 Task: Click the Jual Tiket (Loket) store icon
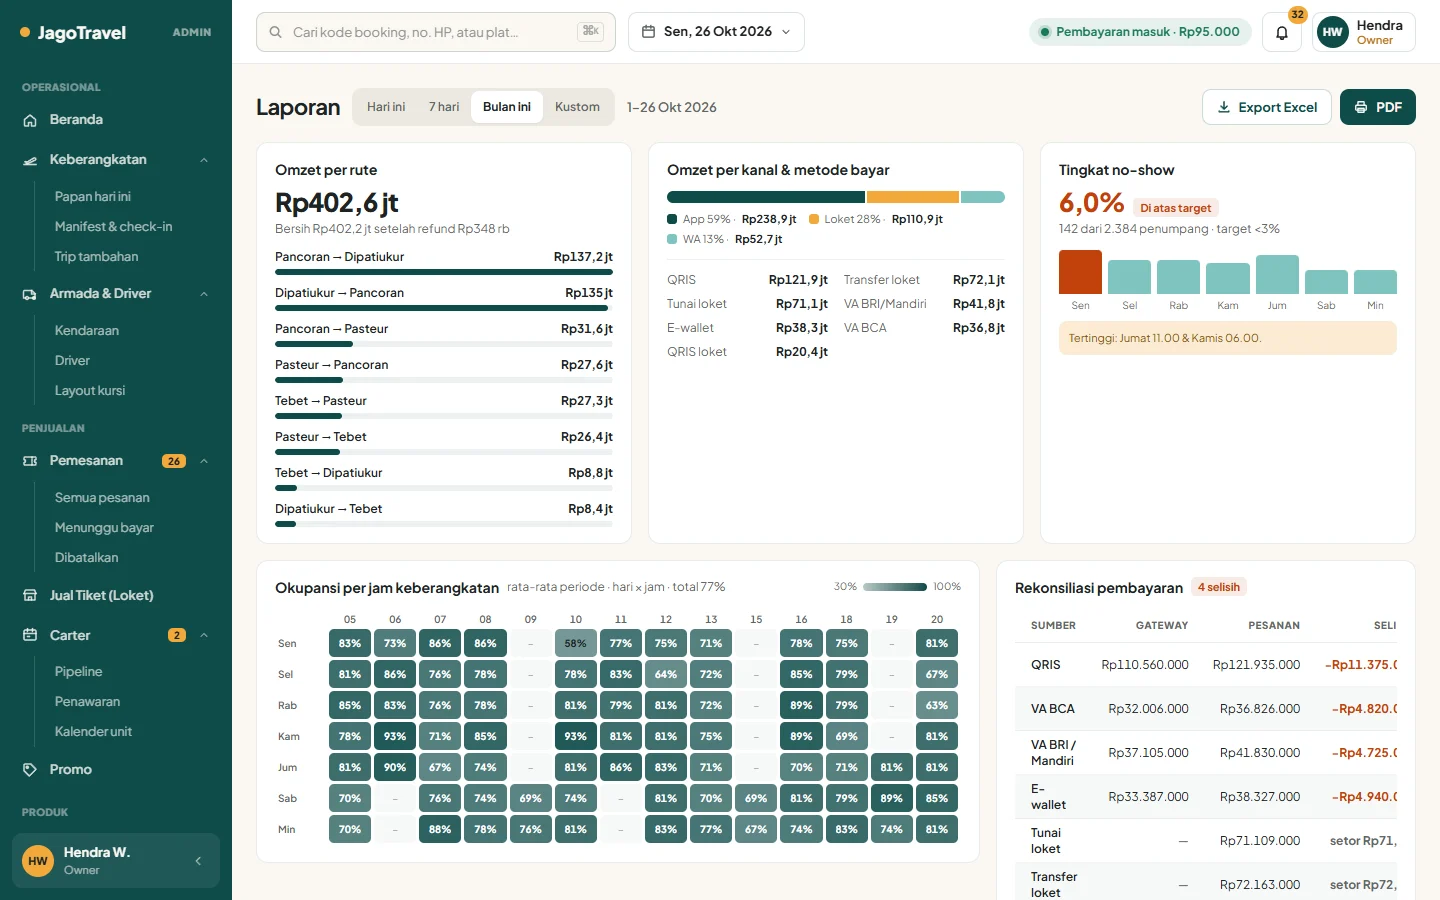30,595
